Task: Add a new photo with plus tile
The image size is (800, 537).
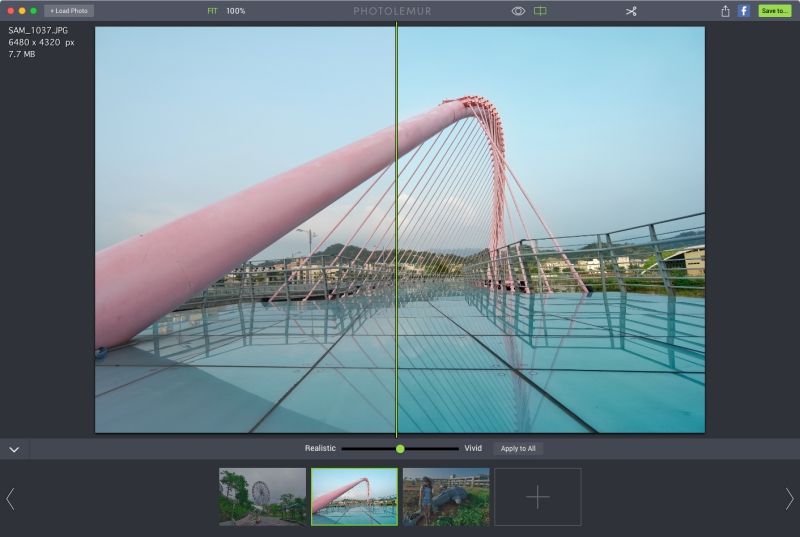Action: 538,497
